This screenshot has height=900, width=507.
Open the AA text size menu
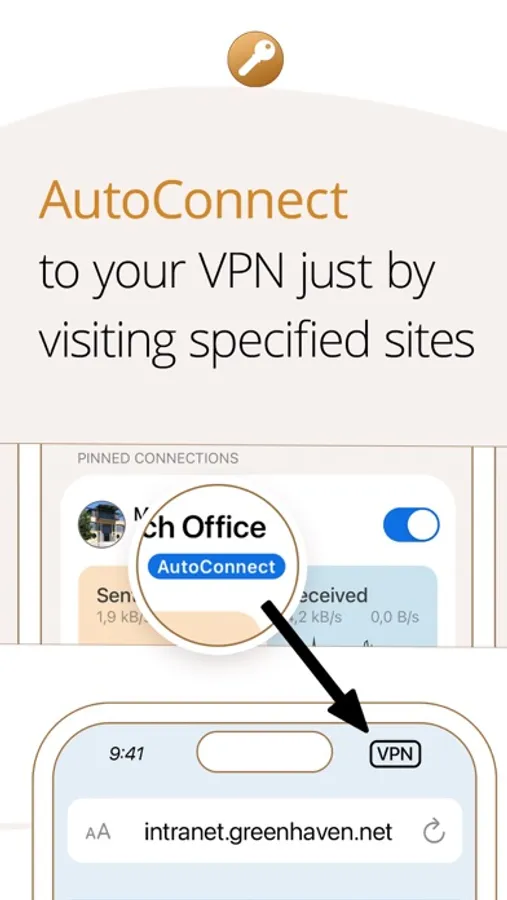(98, 833)
